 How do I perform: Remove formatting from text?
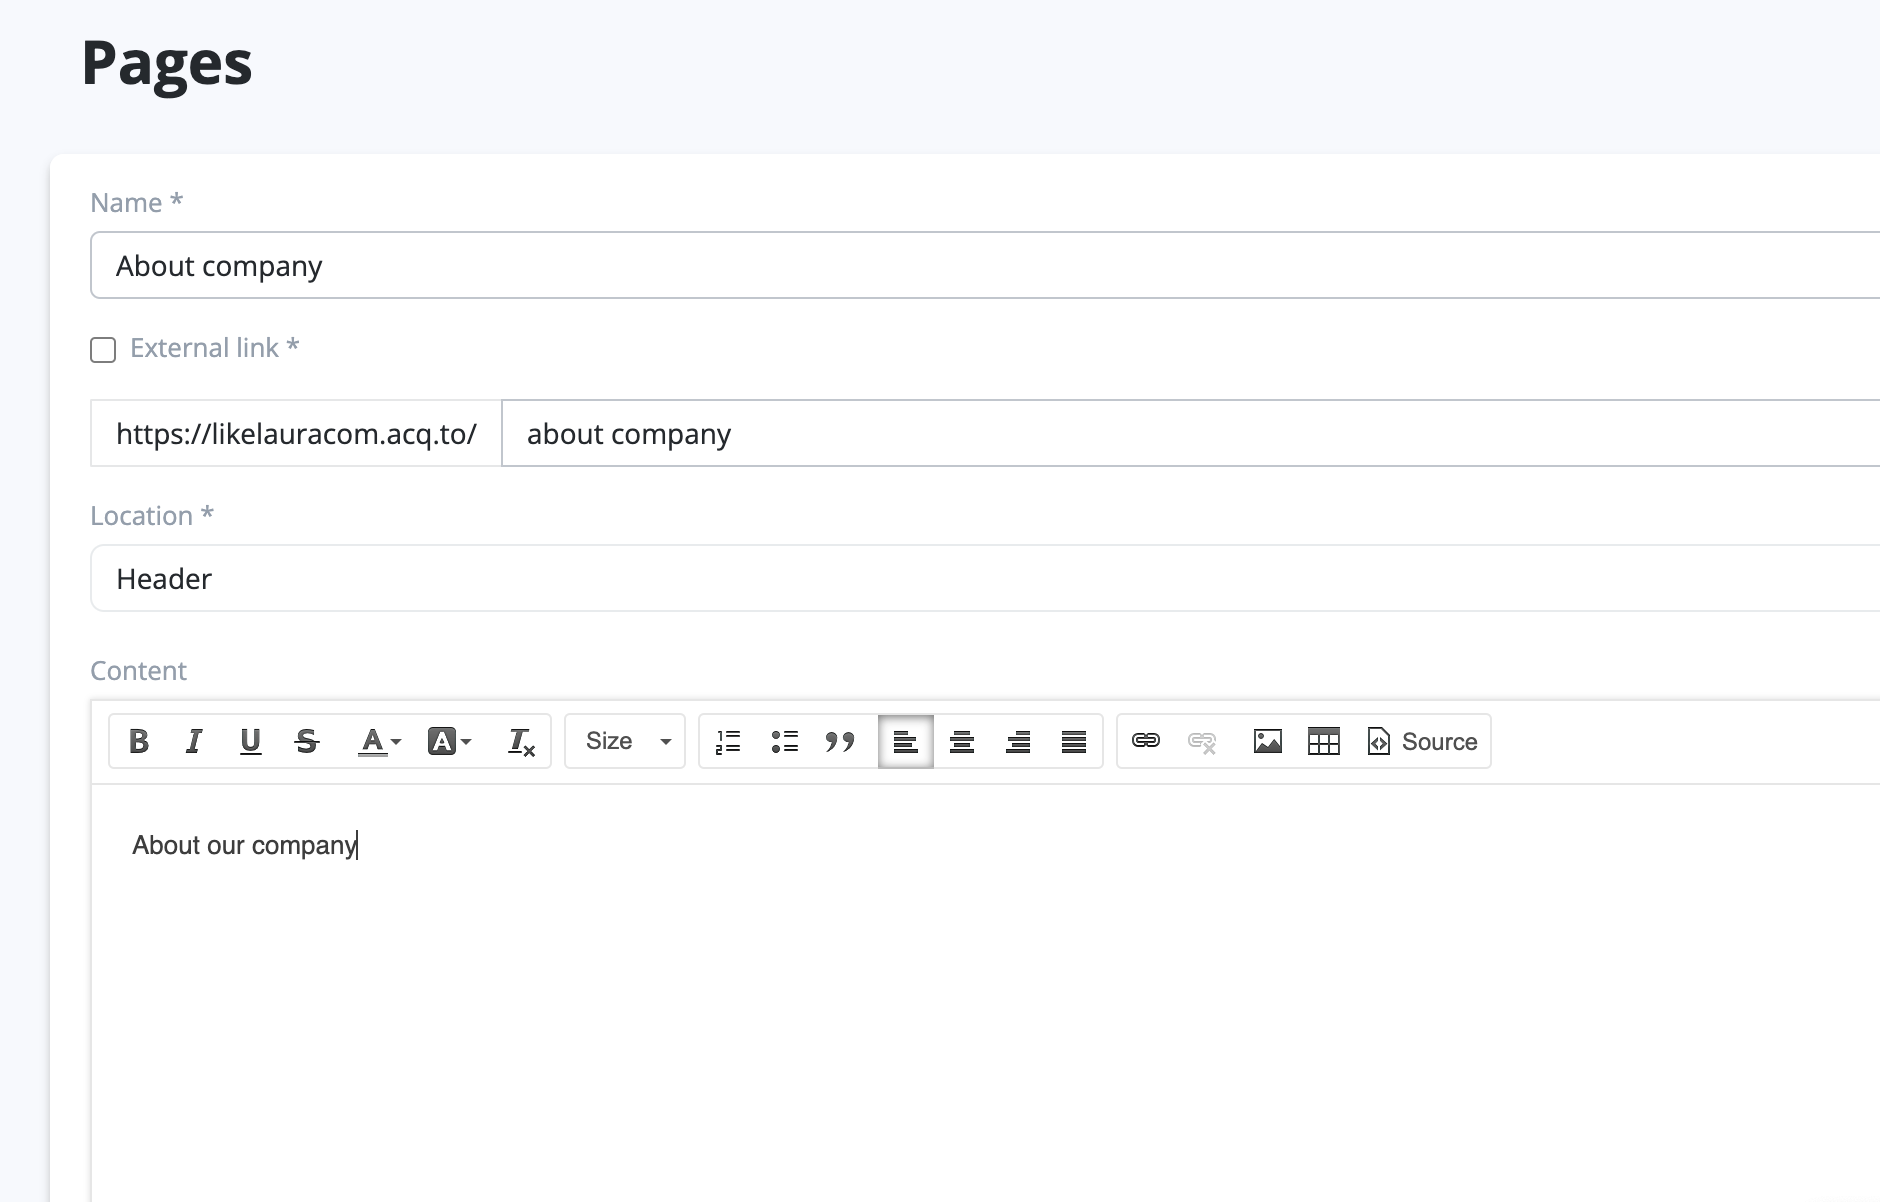(x=521, y=741)
